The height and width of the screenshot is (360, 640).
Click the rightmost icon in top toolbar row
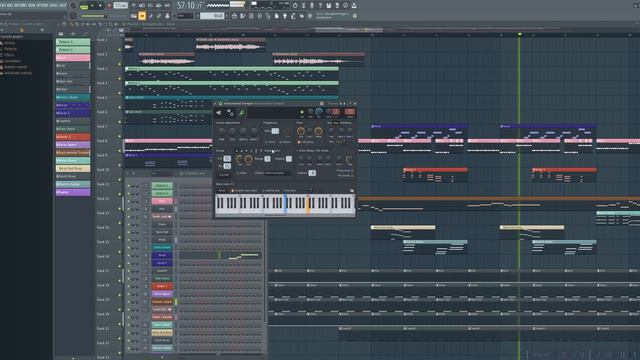(x=354, y=5)
